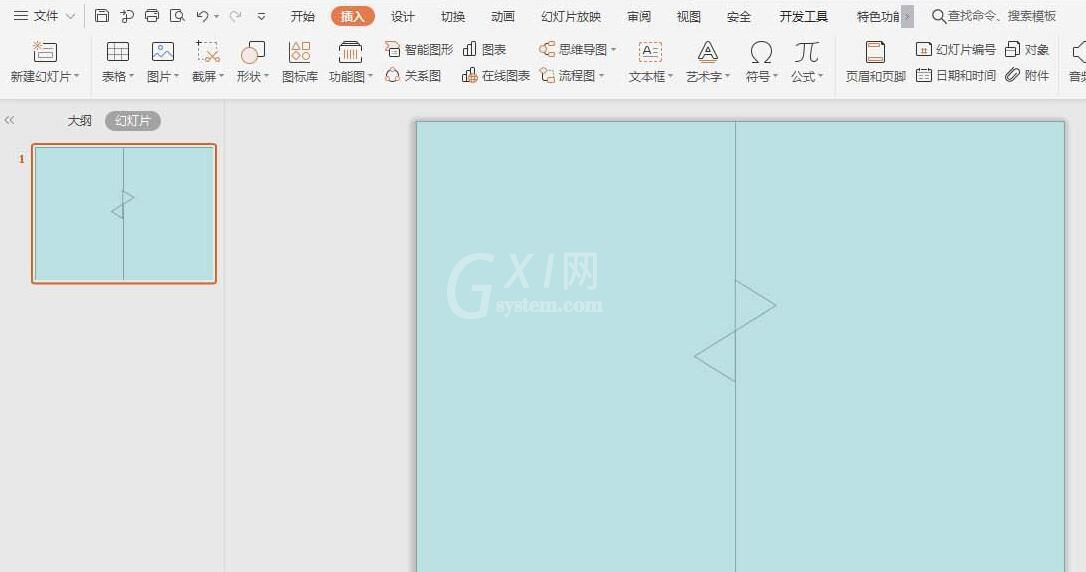Screen dimensions: 1086x572
Task: Open the 审阅 tab
Action: point(639,16)
